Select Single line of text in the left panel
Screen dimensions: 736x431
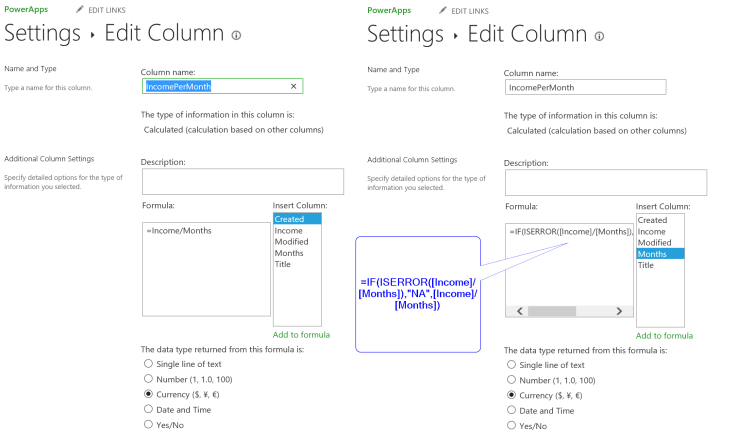(x=149, y=364)
